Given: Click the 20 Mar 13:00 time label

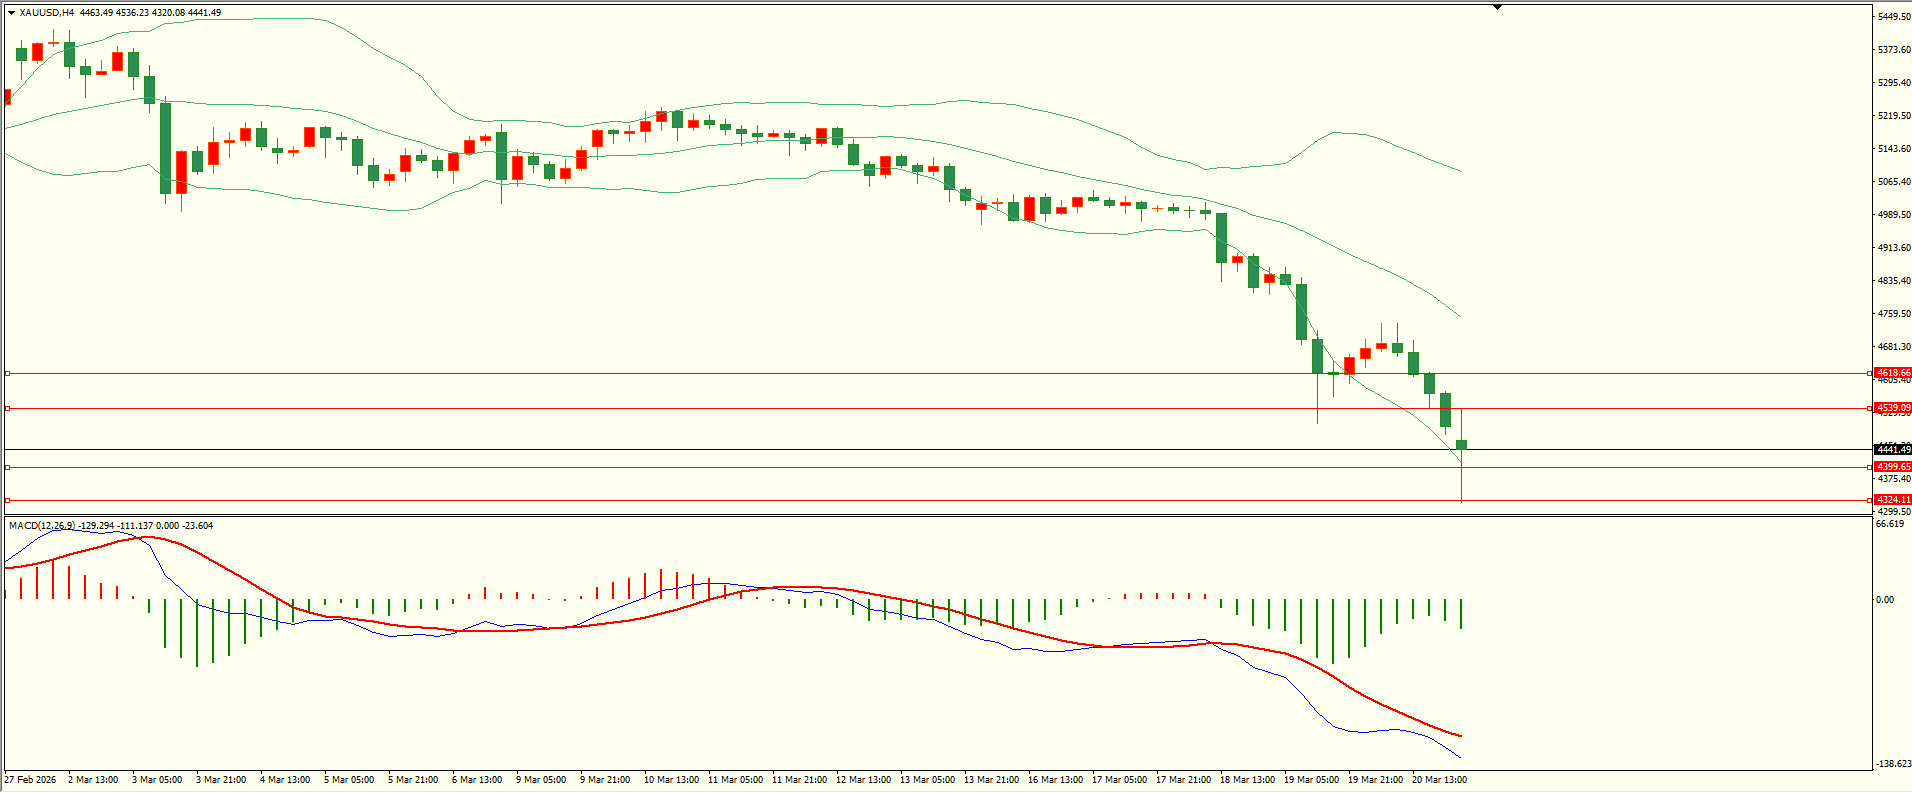Looking at the screenshot, I should tap(1439, 780).
